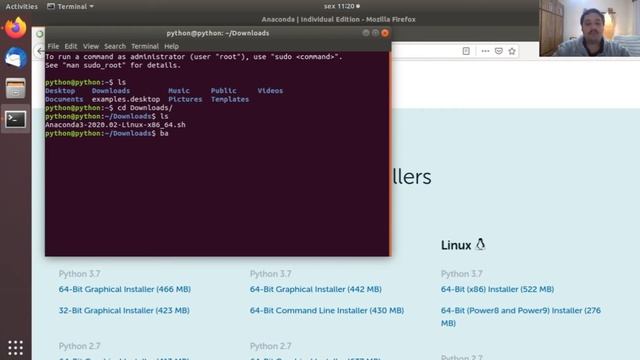The height and width of the screenshot is (360, 640).
Task: Expand the Terminal app menu in top bar
Action: [x=71, y=7]
